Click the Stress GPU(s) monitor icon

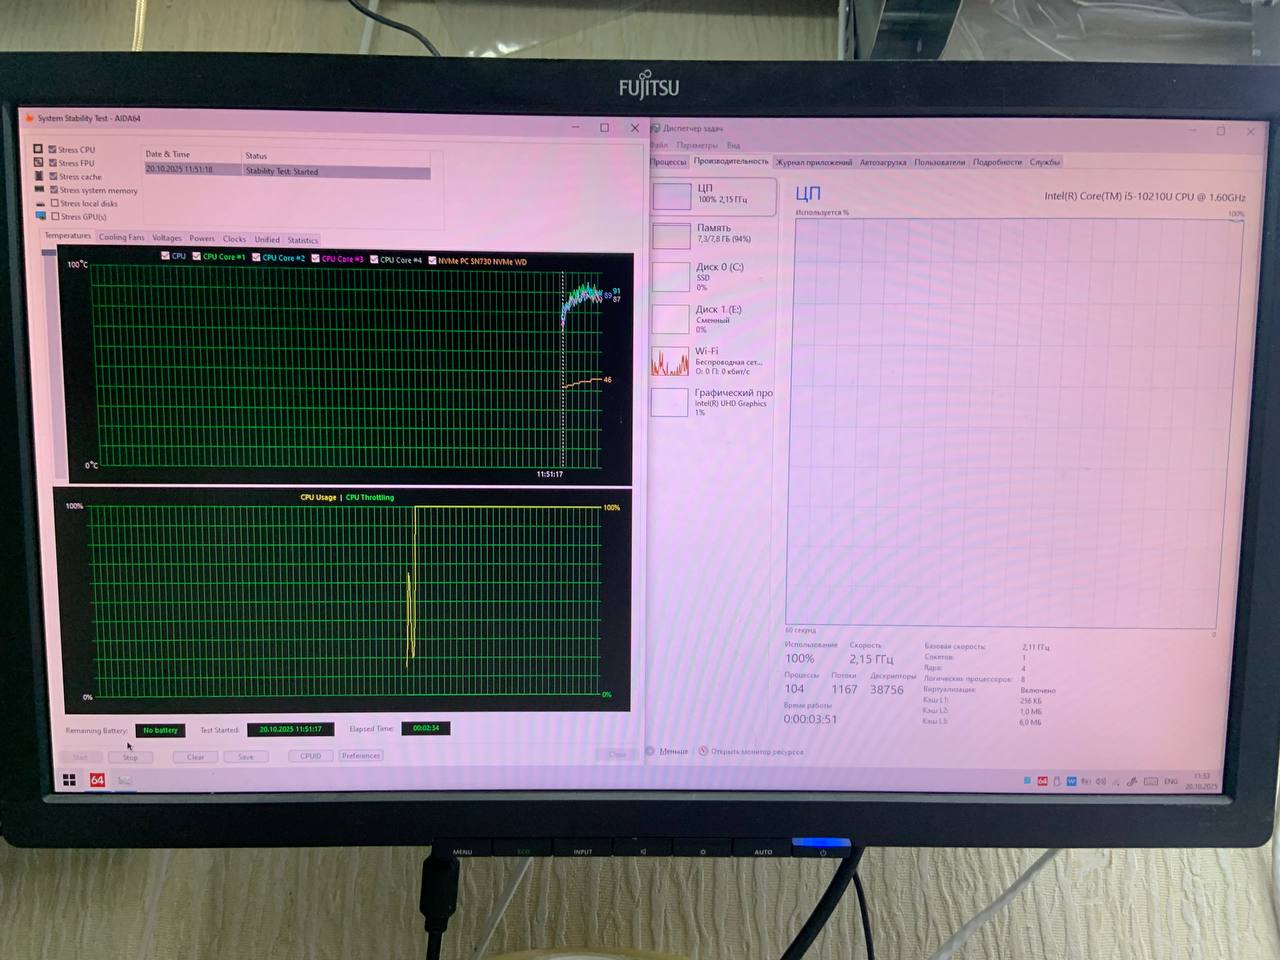point(40,216)
